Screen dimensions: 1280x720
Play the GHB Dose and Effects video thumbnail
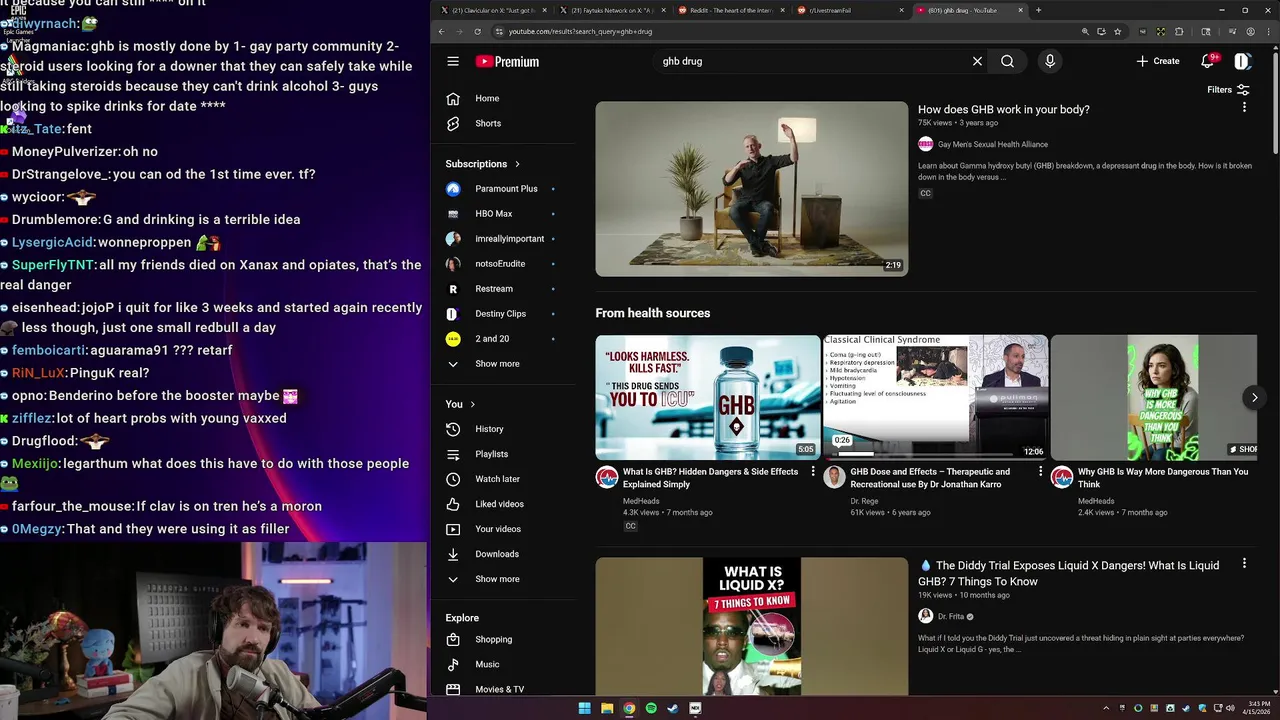pos(935,397)
